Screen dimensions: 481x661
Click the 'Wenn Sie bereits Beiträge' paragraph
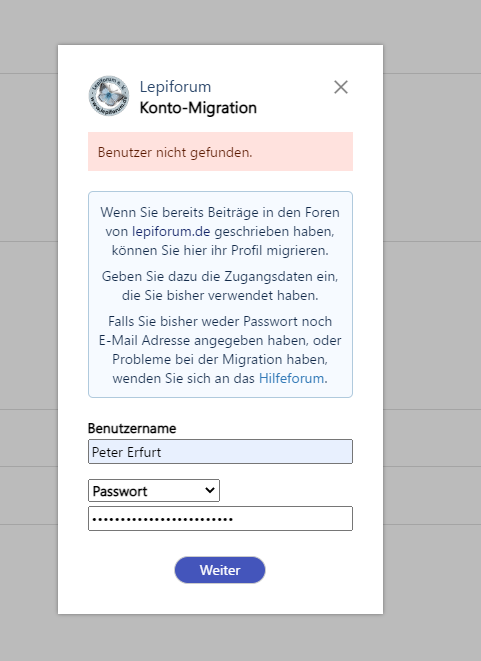220,231
